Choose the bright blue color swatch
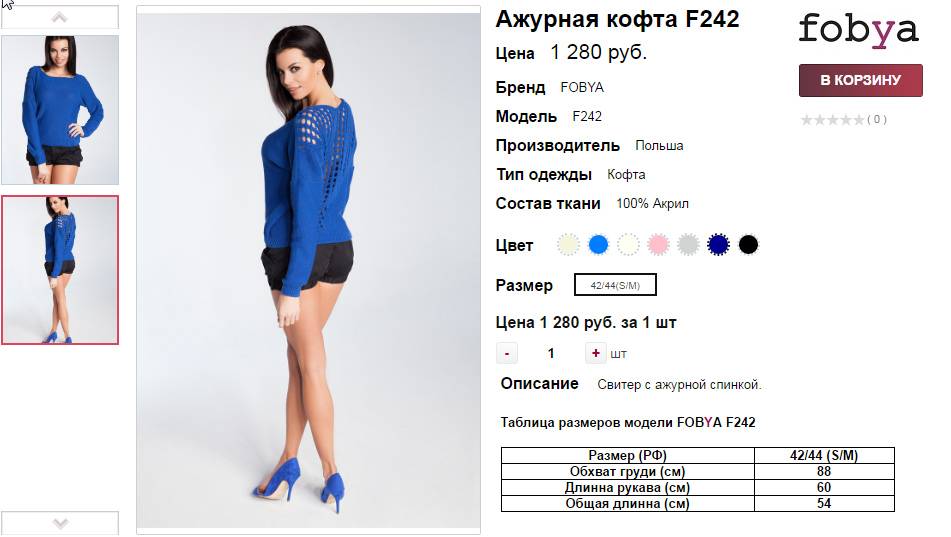The width and height of the screenshot is (951, 537). tap(598, 245)
